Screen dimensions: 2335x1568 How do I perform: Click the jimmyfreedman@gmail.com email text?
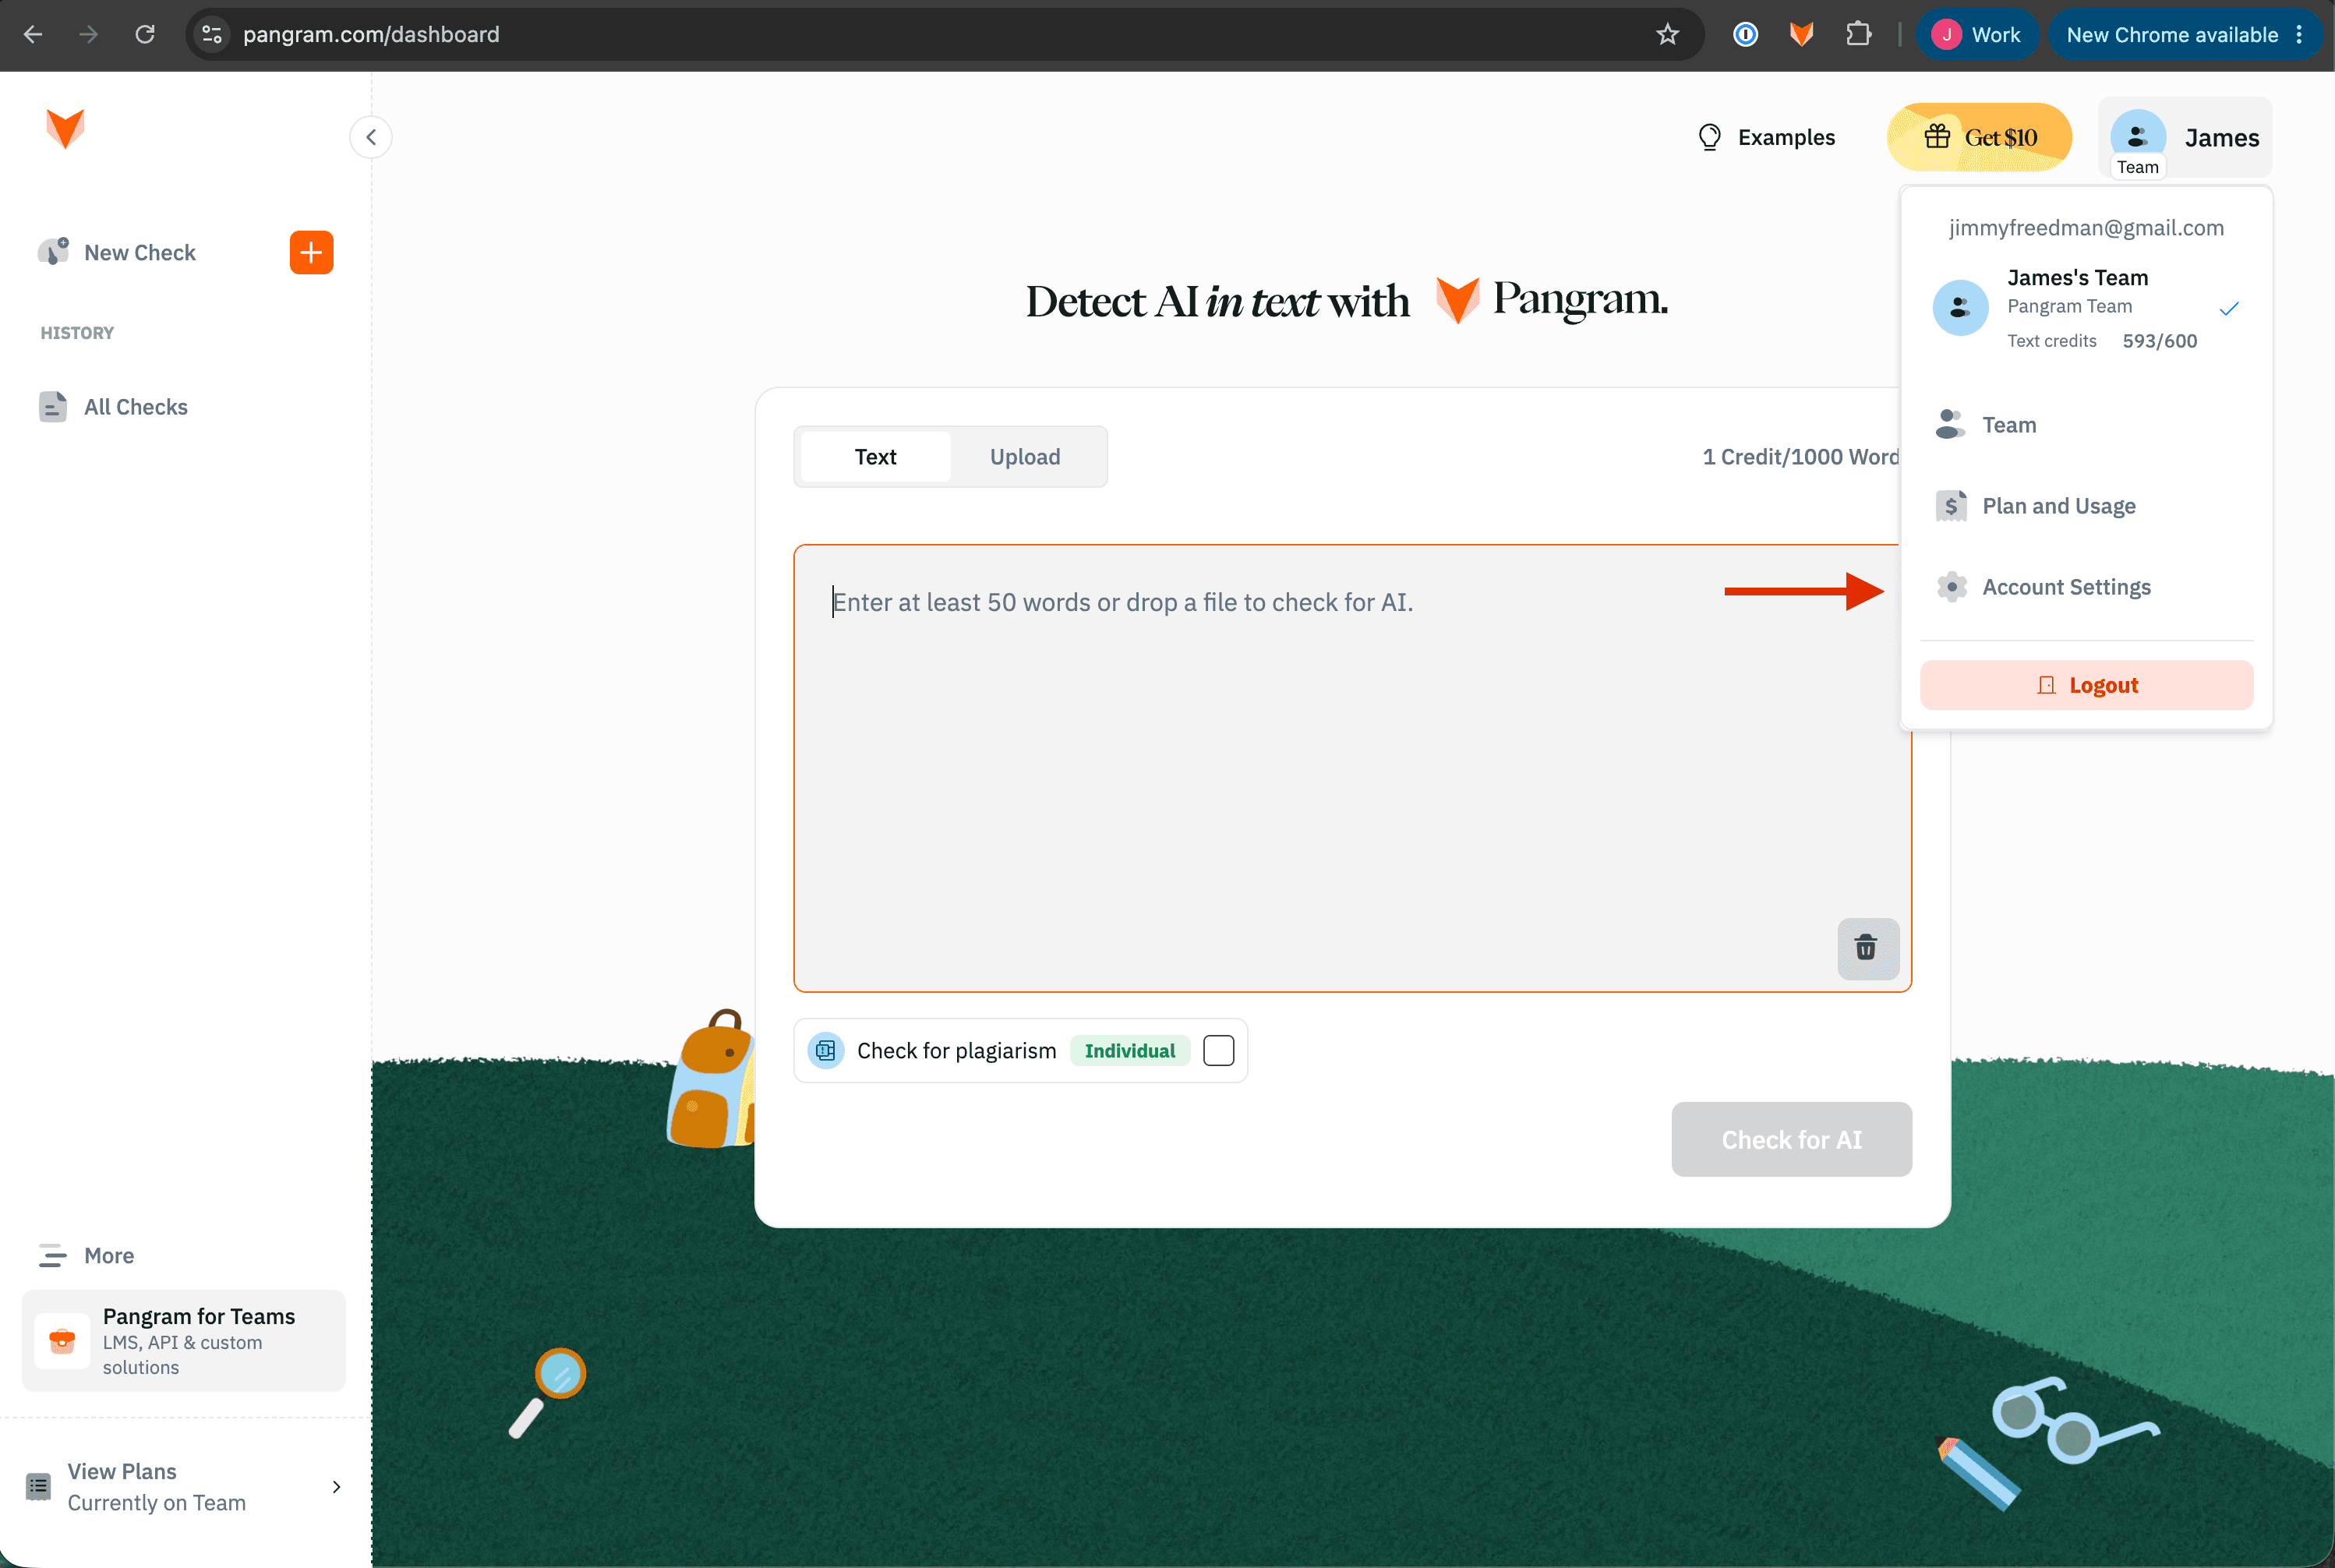click(x=2086, y=228)
